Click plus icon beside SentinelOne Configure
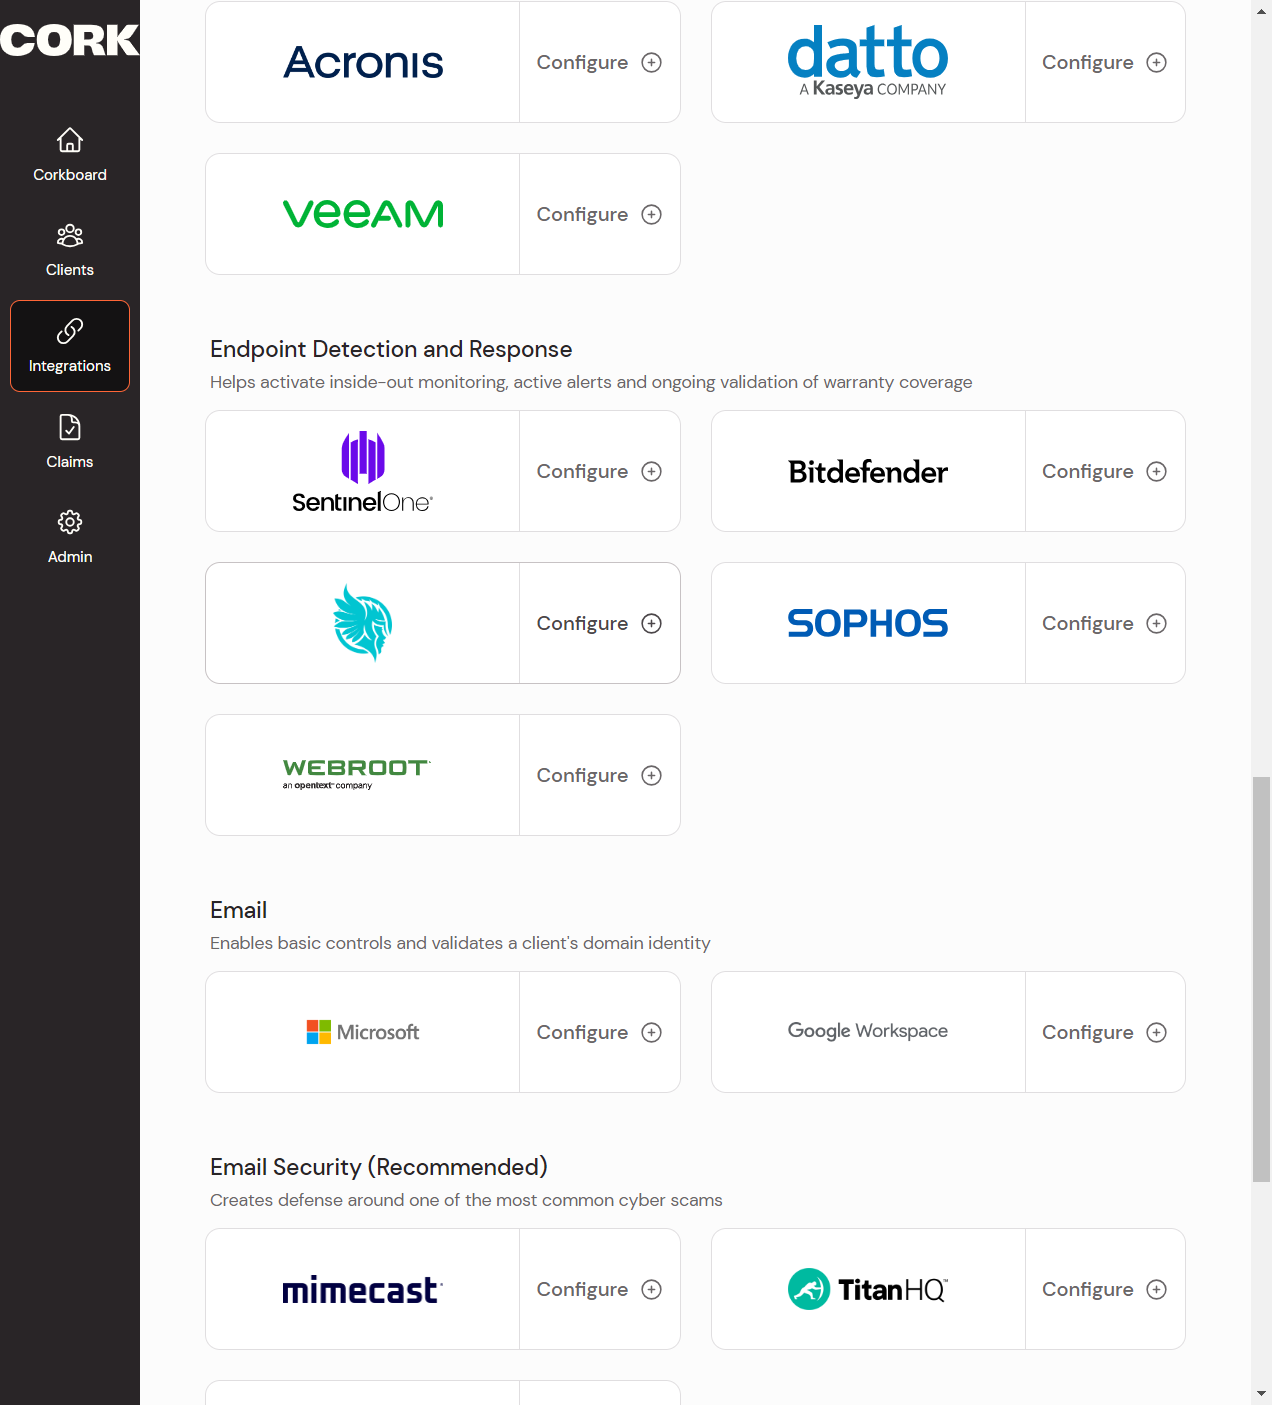 (x=652, y=471)
